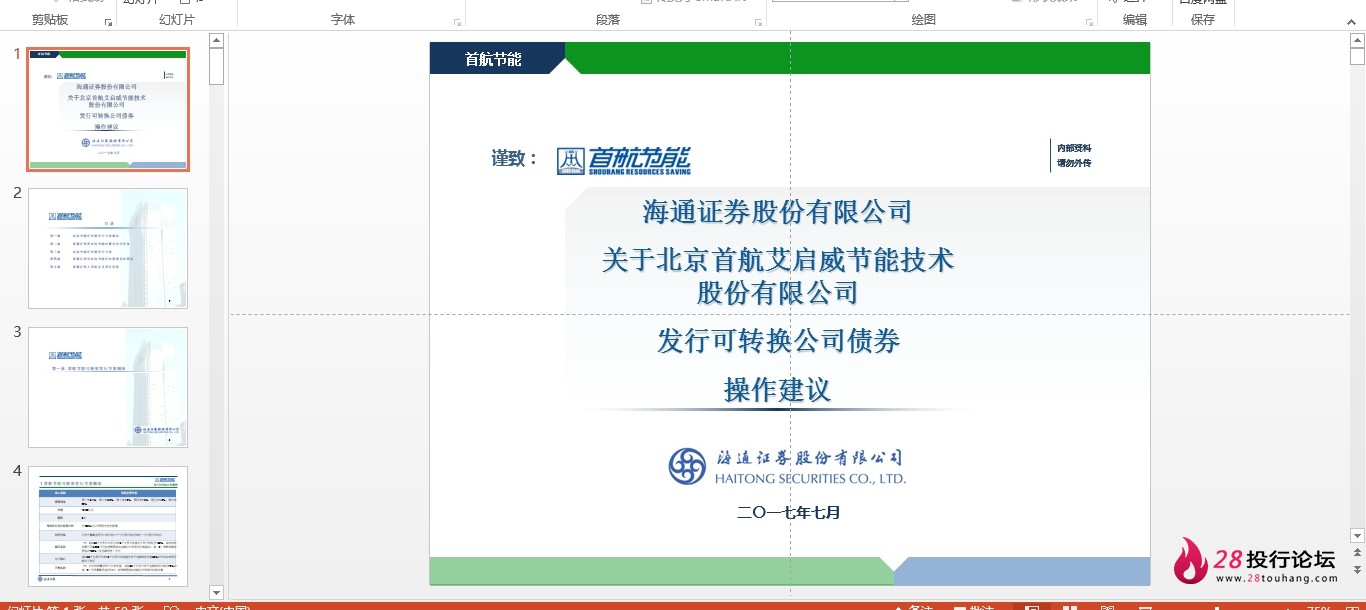Click thumbnail pane scroll-up arrow
The width and height of the screenshot is (1366, 610).
(216, 40)
